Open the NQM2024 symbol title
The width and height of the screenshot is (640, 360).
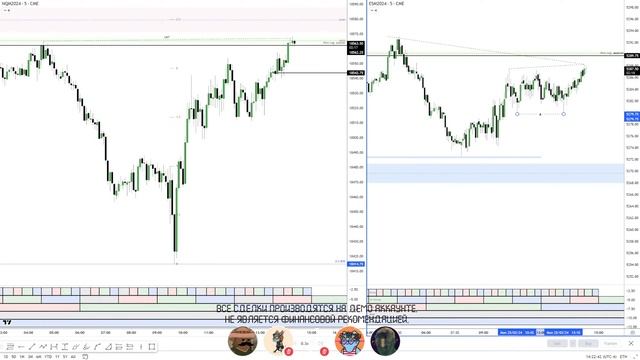point(20,4)
